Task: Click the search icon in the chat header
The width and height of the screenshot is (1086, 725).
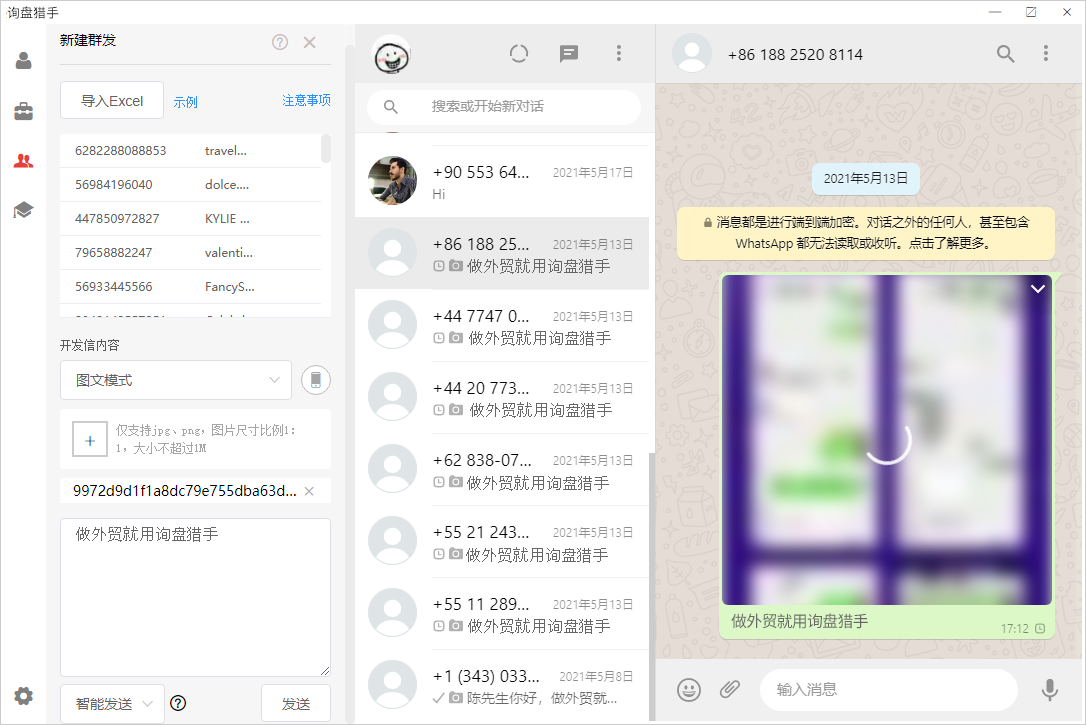Action: tap(1005, 55)
